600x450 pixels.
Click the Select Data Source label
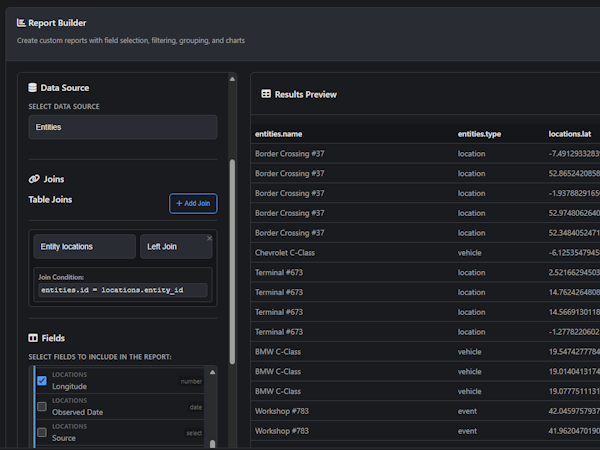tap(64, 106)
